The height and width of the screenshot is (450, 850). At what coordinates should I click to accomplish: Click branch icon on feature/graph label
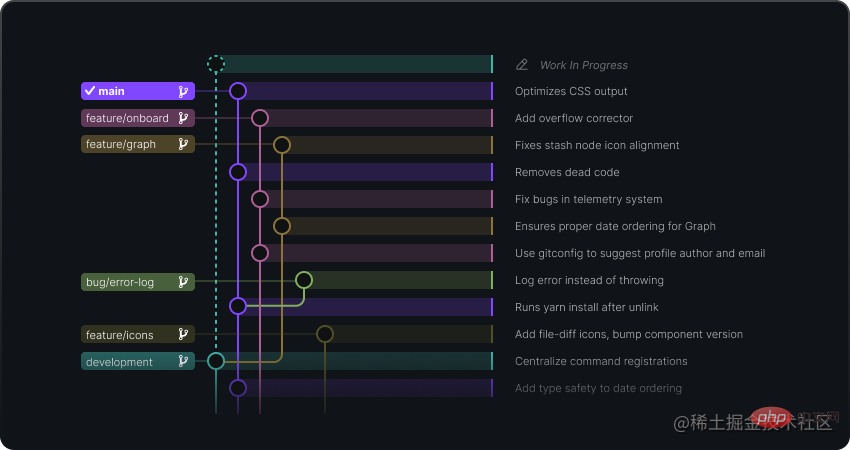click(183, 145)
